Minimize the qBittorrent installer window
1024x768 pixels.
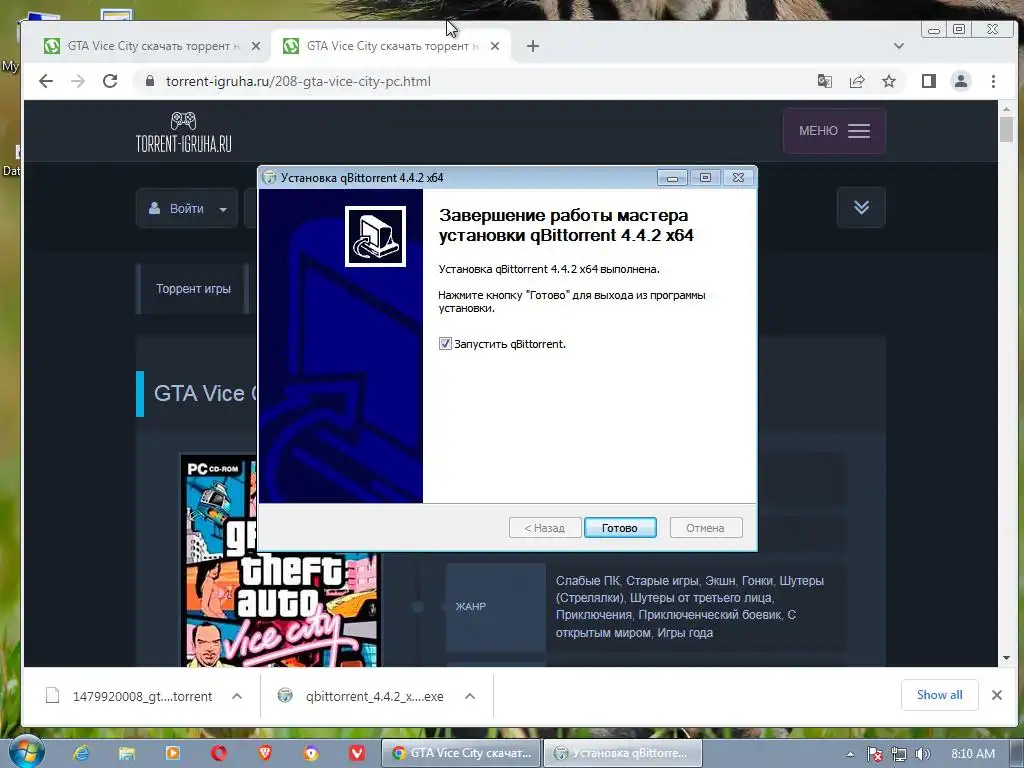click(x=672, y=178)
